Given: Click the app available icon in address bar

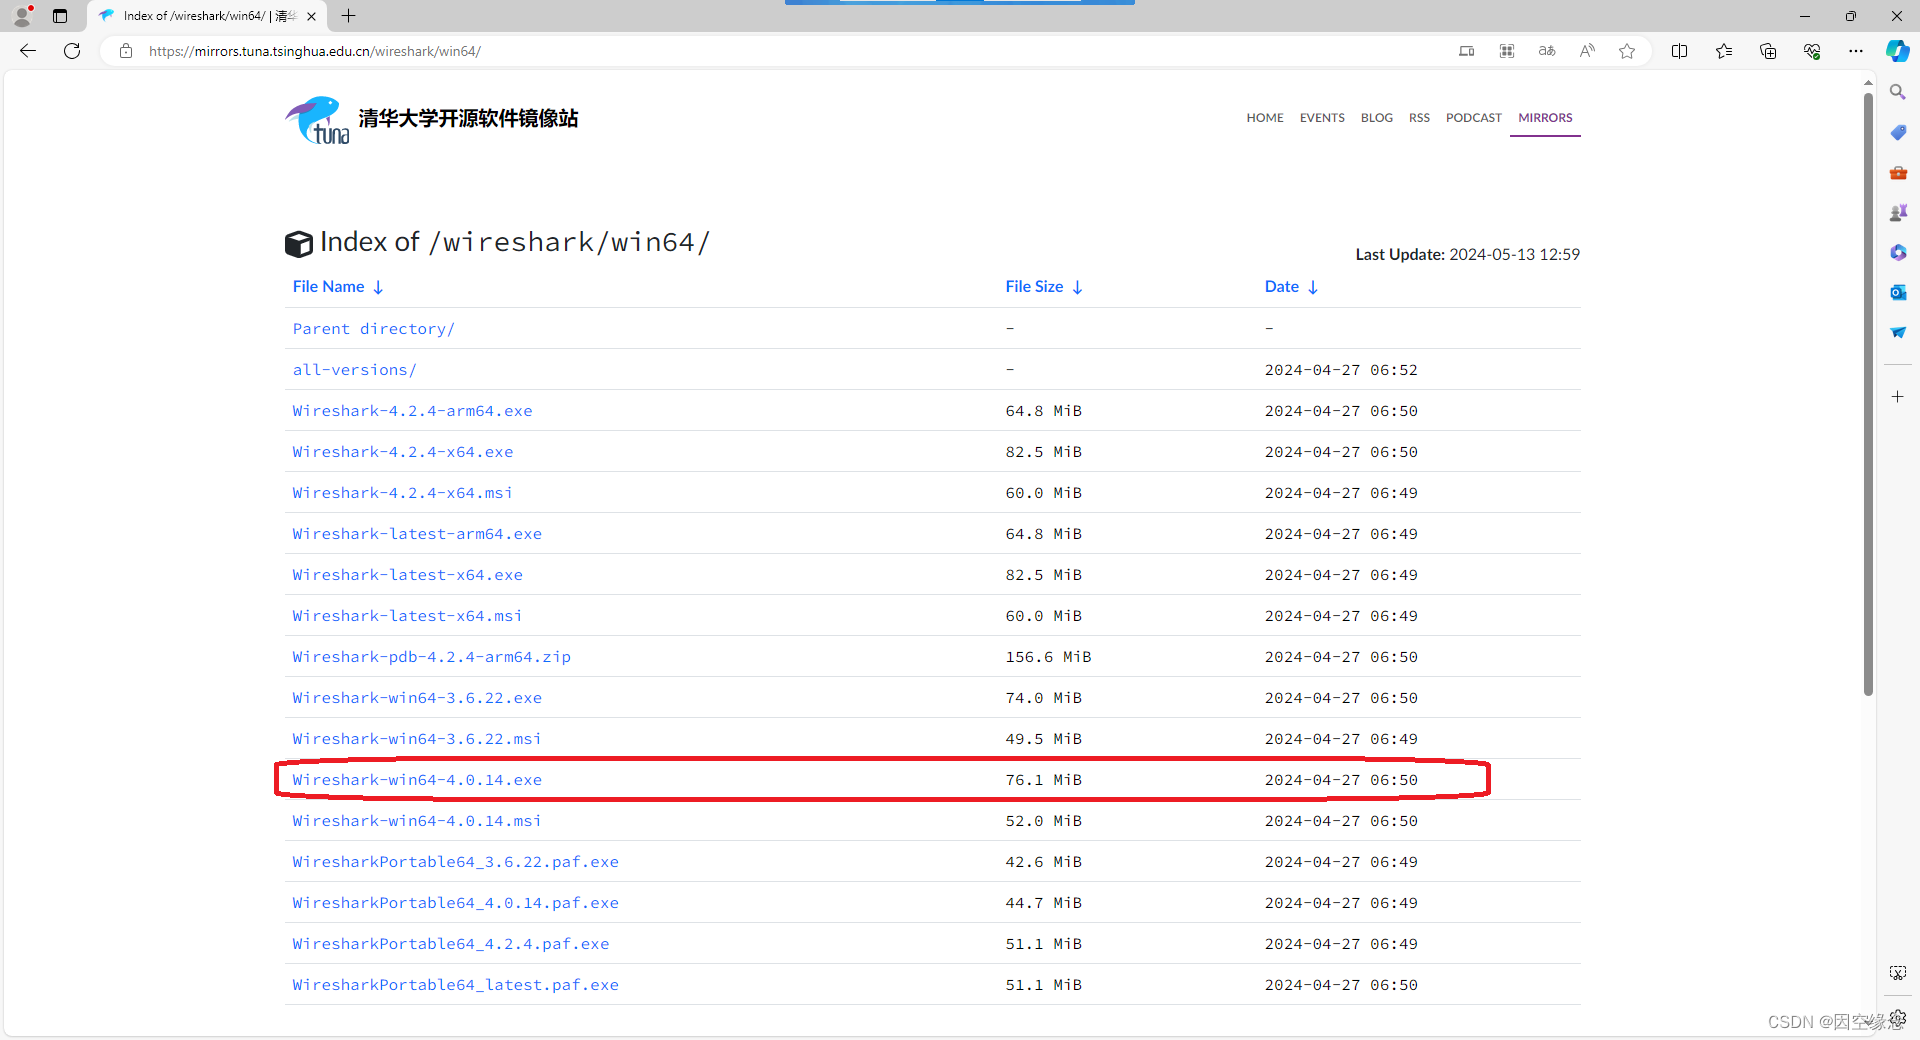Looking at the screenshot, I should coord(1467,51).
